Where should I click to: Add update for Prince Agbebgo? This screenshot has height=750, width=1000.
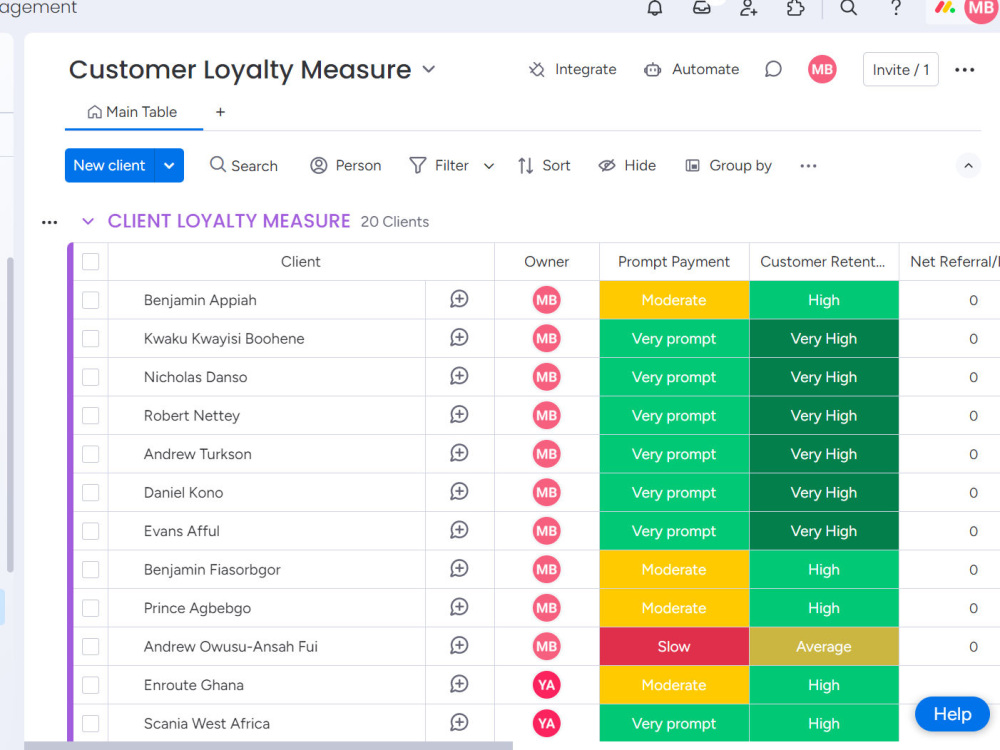click(x=459, y=607)
